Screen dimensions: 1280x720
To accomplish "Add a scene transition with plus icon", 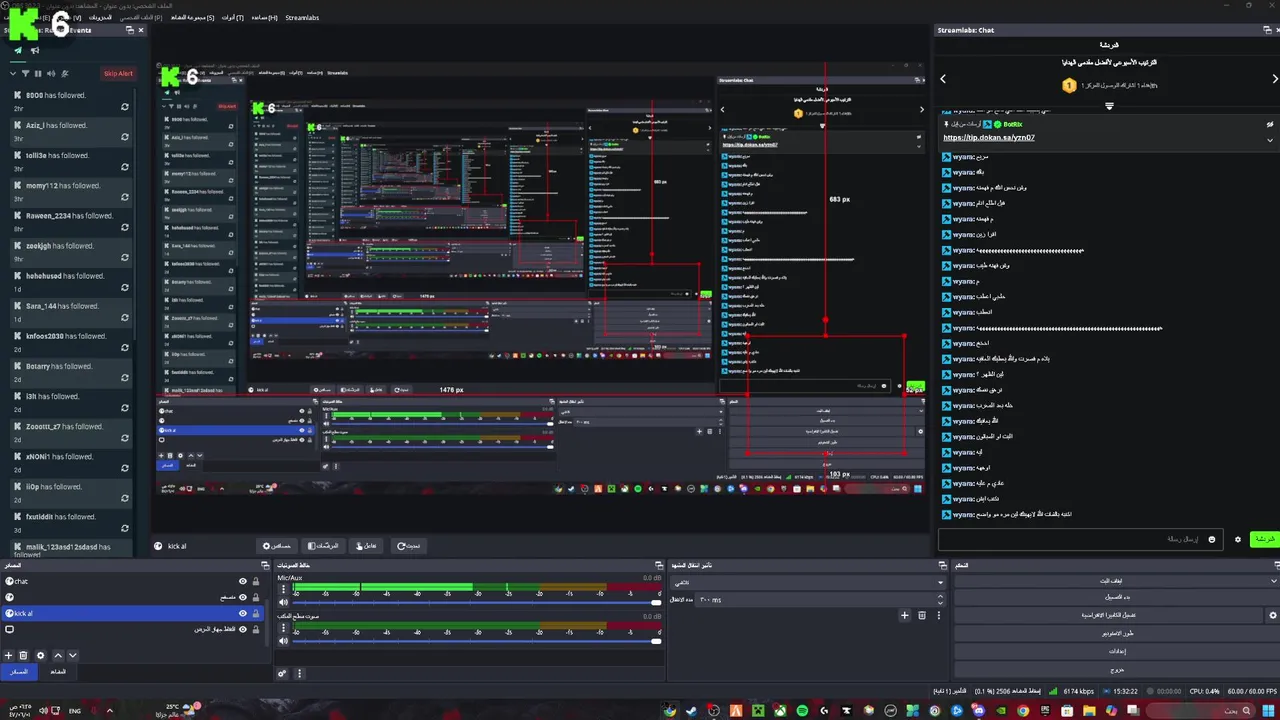I will click(x=905, y=615).
